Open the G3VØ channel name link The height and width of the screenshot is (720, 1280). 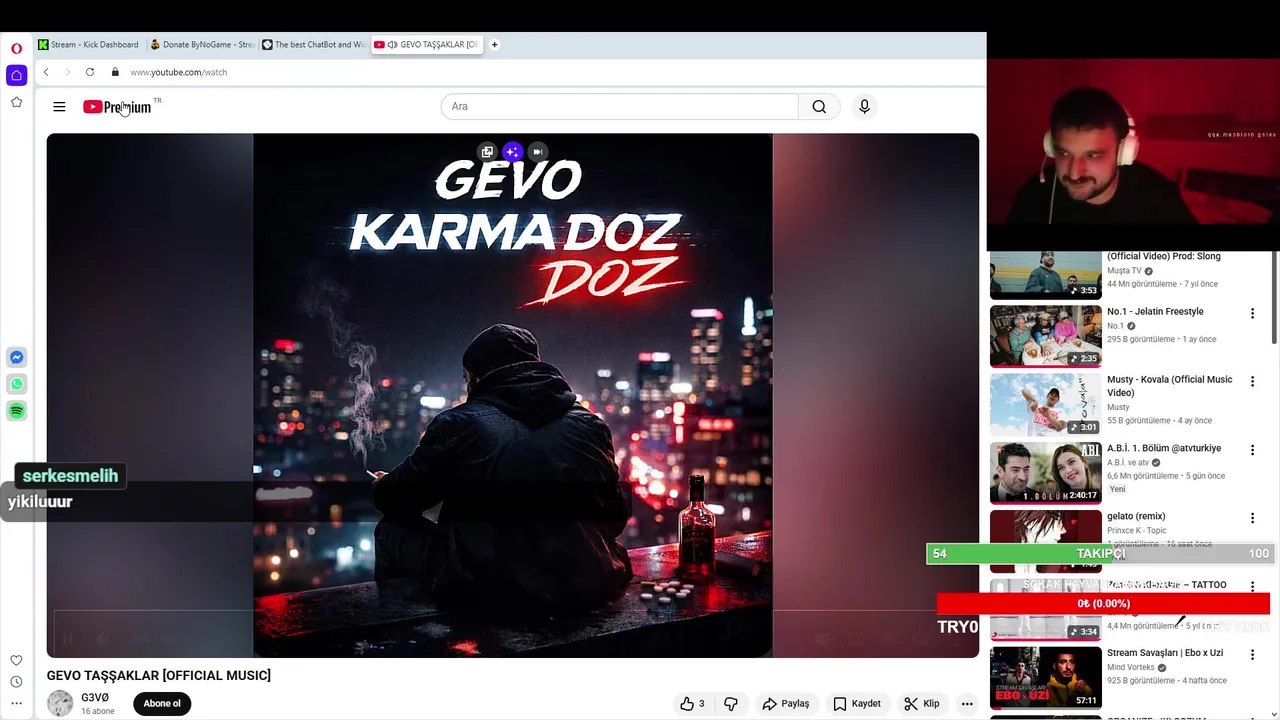(x=95, y=698)
